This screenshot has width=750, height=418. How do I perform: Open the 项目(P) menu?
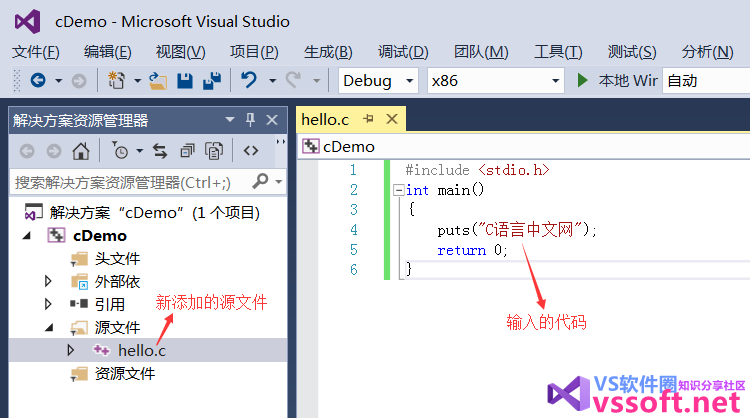(x=254, y=52)
